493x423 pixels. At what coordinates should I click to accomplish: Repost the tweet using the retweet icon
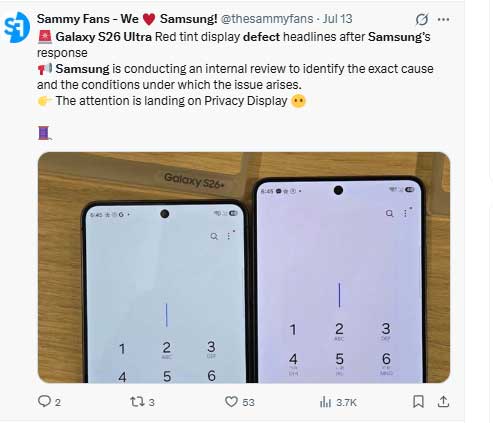tap(137, 402)
